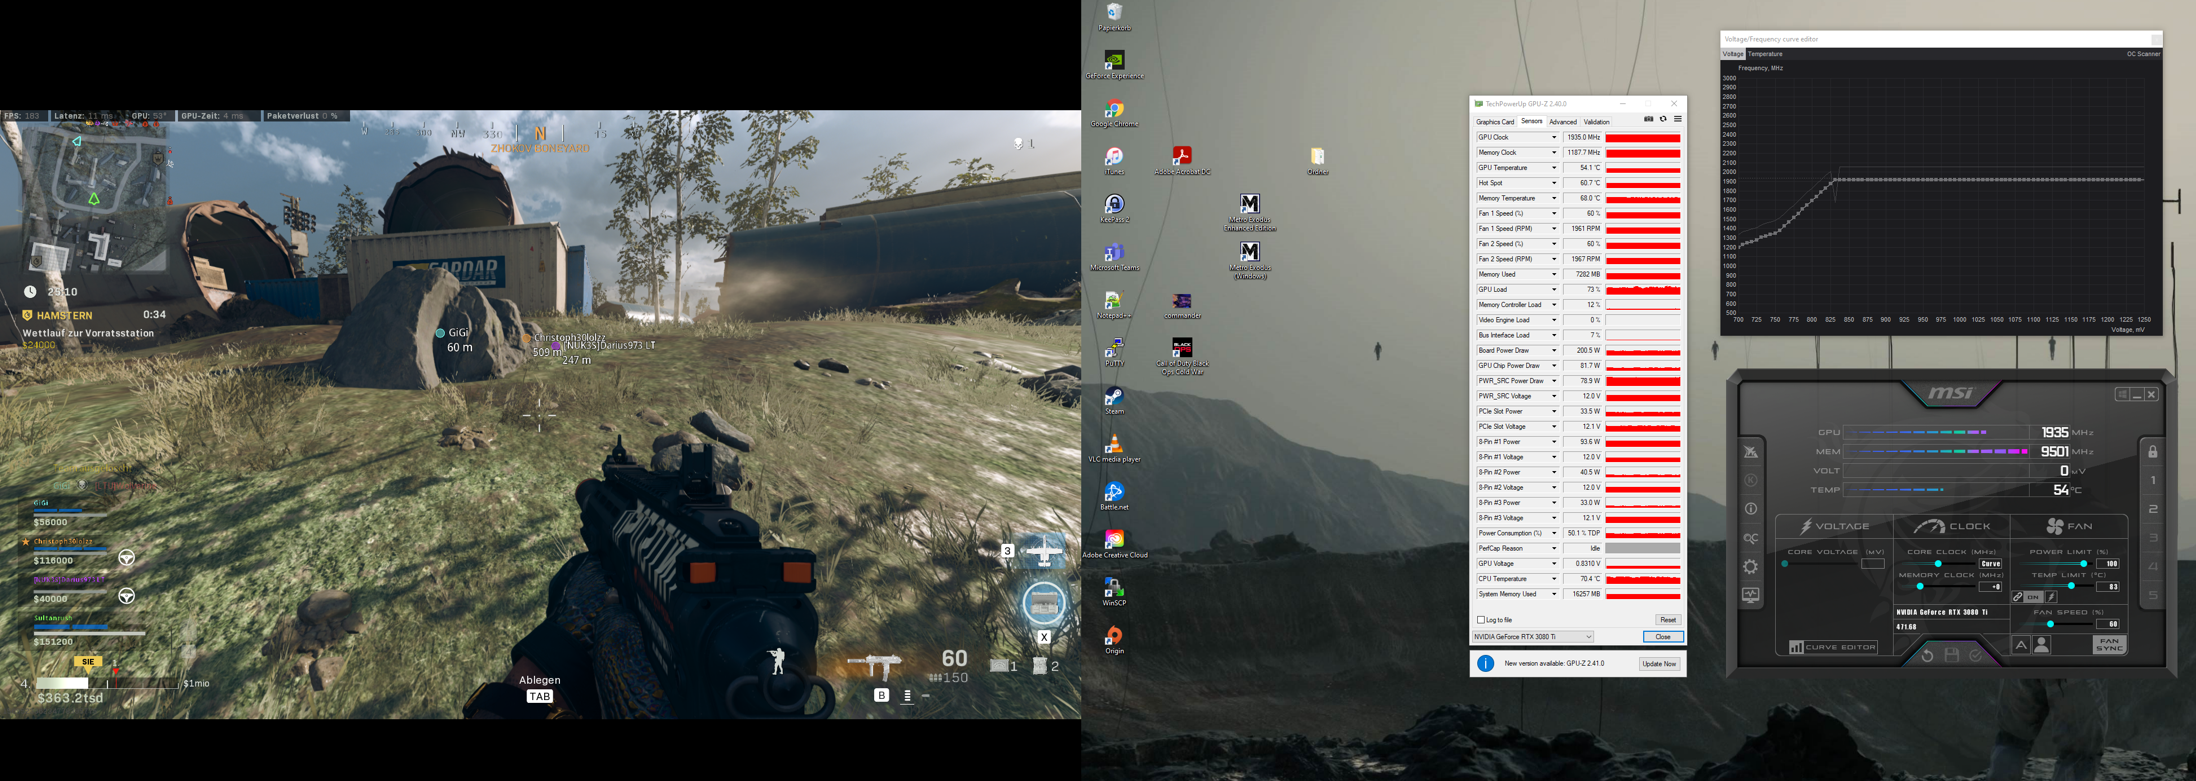The height and width of the screenshot is (781, 2196).
Task: Open Memory Clock sensor dropdown arrow
Action: coord(1554,153)
